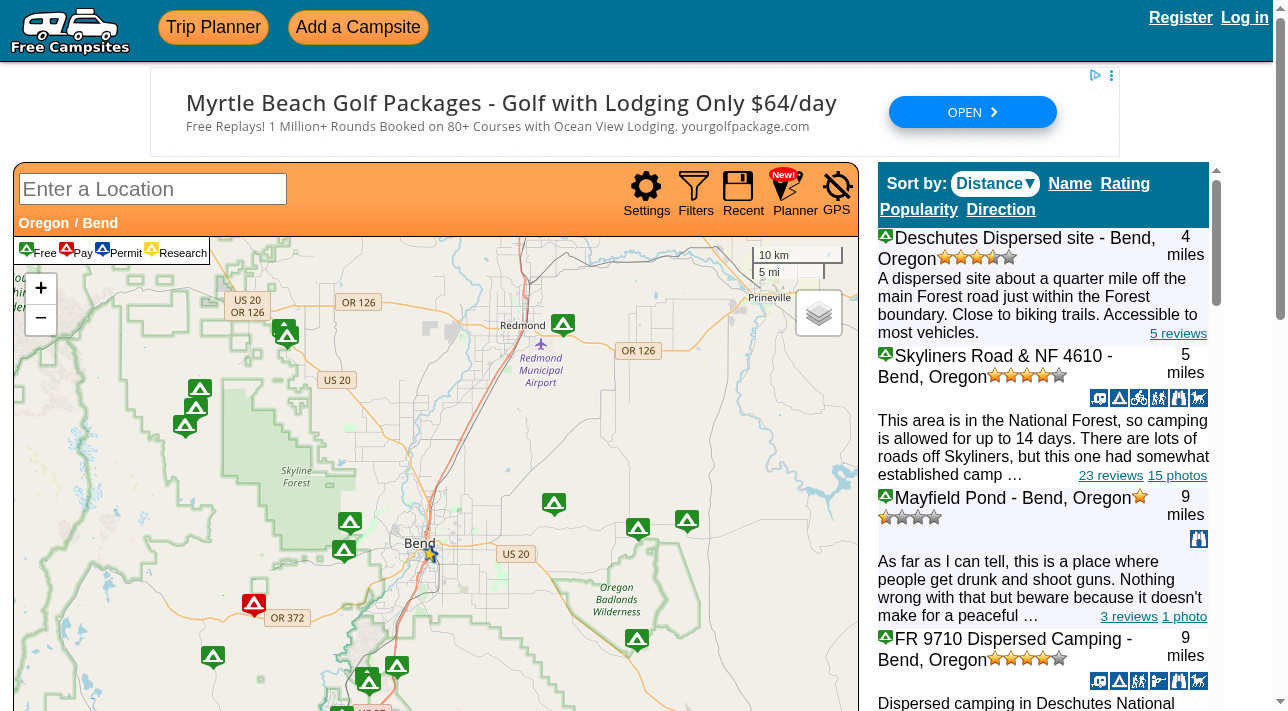Screen dimensions: 1288x711
Task: Open Deschutes Dispersed site listing title
Action: click(1017, 248)
